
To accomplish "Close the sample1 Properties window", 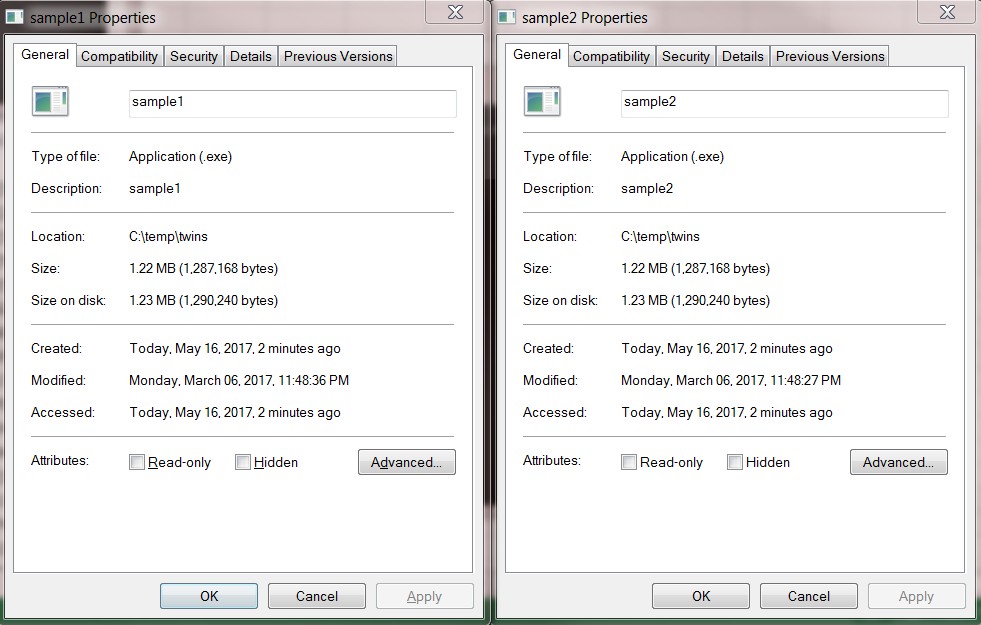I will [455, 12].
